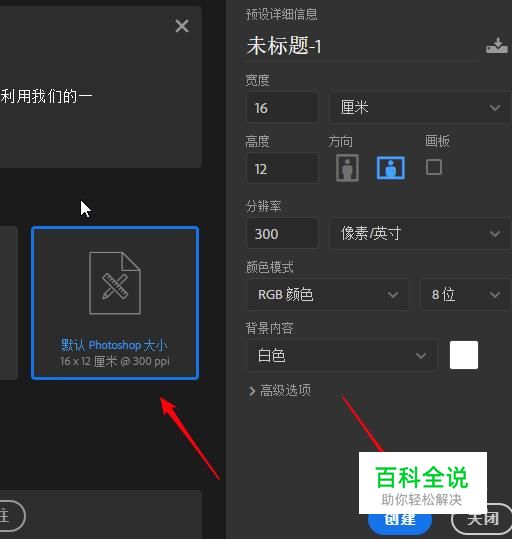
Task: Open the 白色 background content dropdown
Action: pos(342,355)
